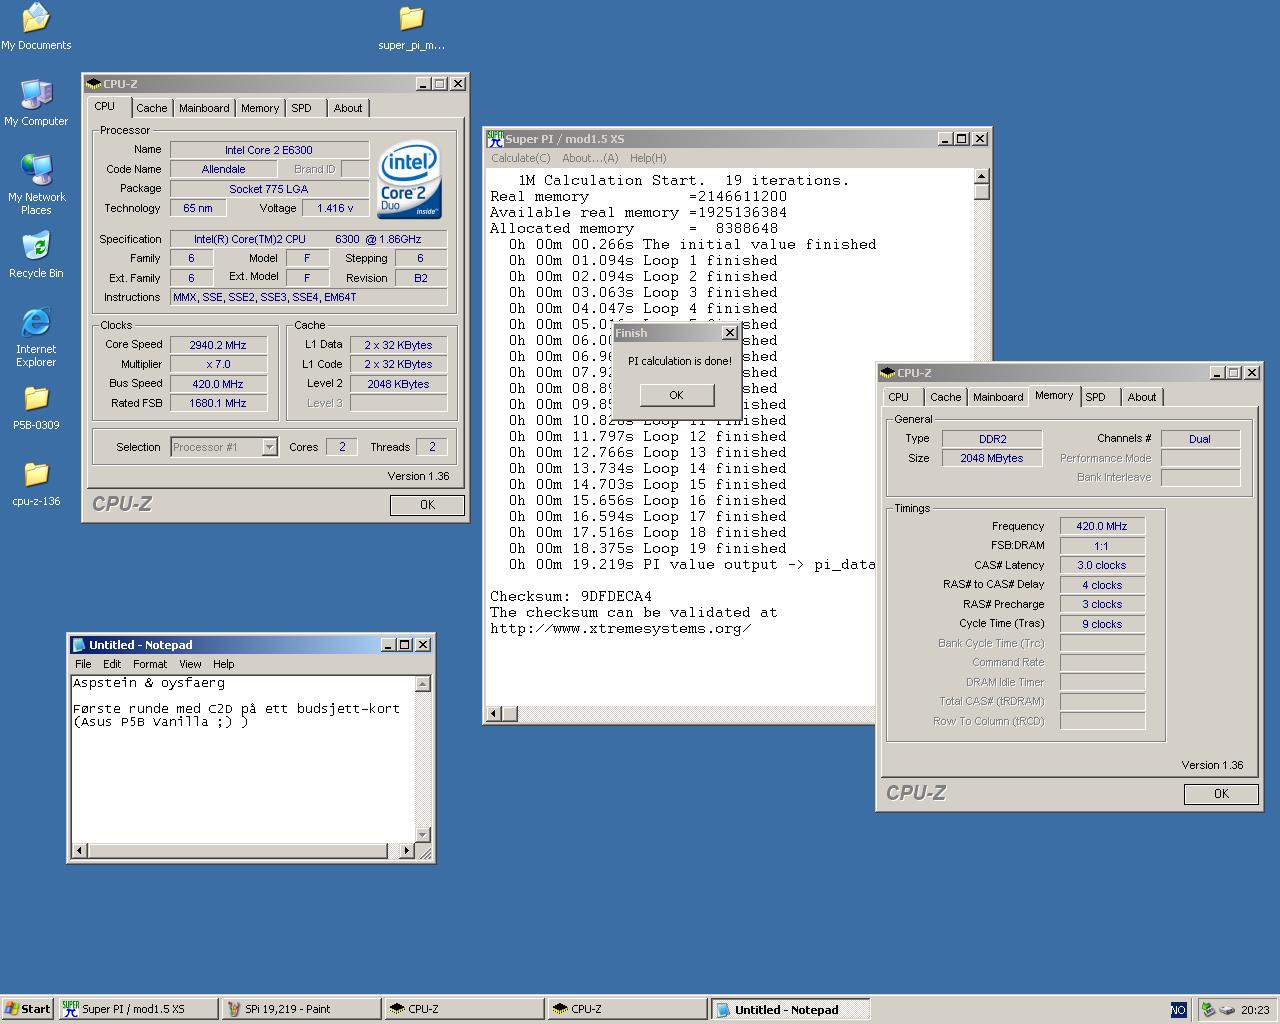Screen dimensions: 1280x1024
Task: Open the Notepad Format menu
Action: pyautogui.click(x=150, y=664)
